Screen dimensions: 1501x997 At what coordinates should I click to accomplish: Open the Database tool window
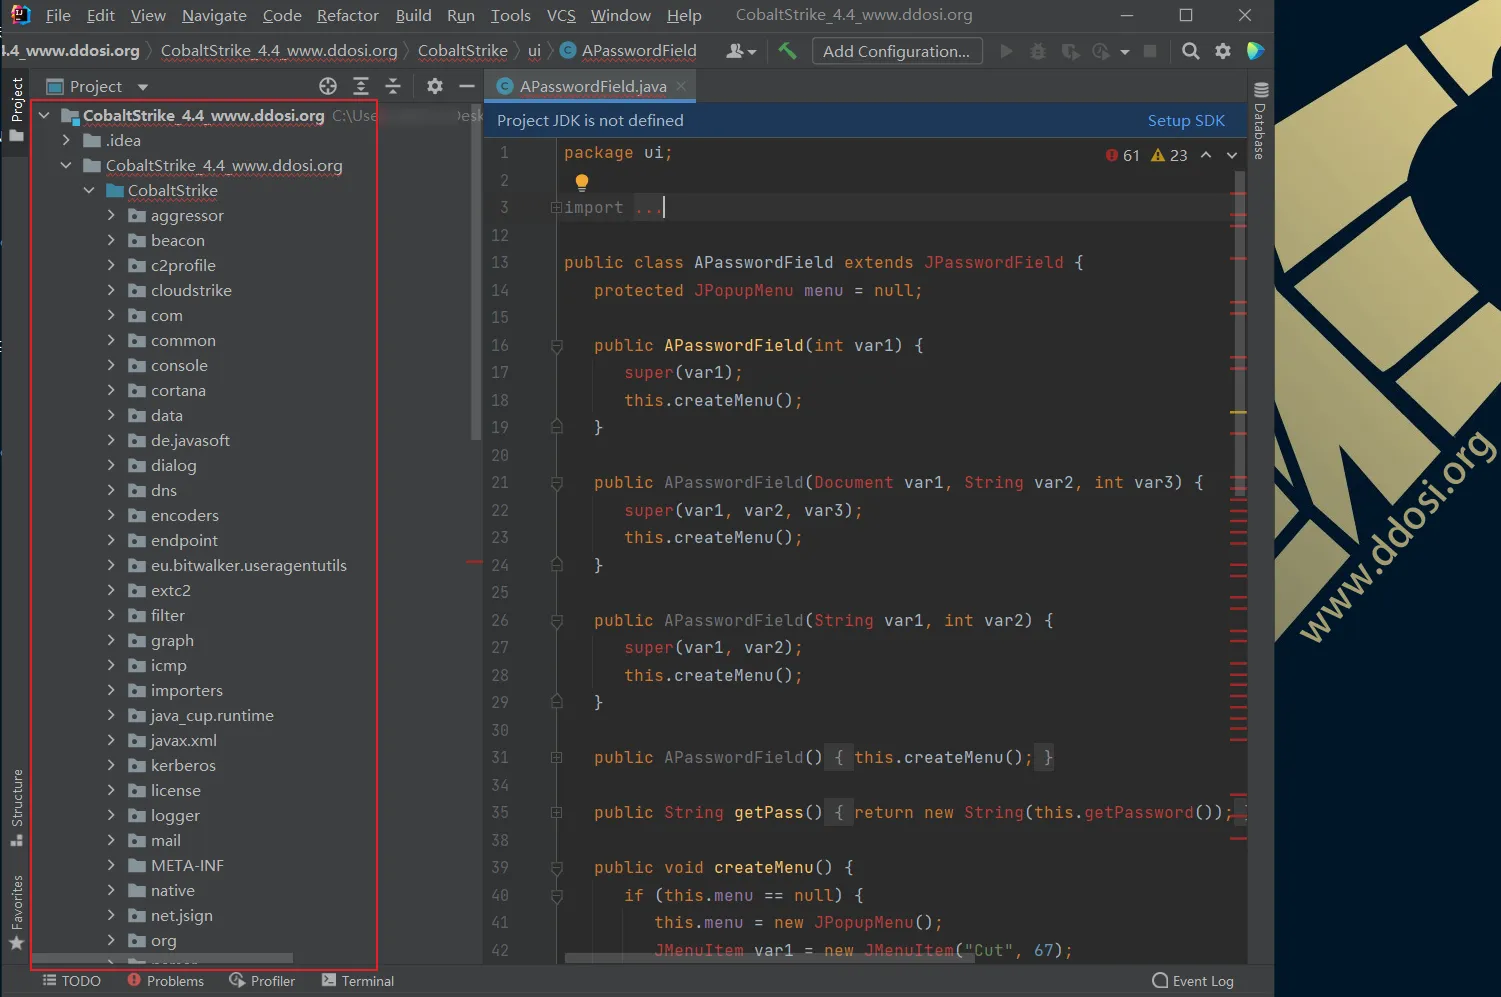[1260, 121]
